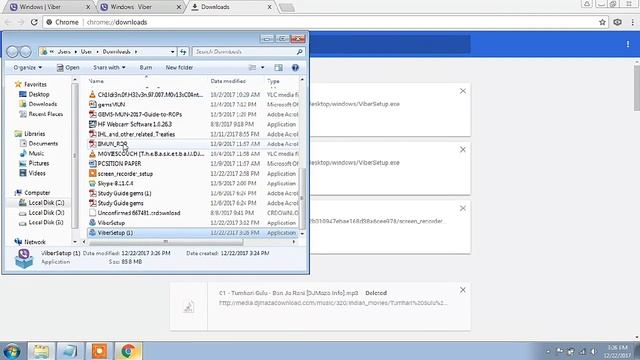640x360 pixels.
Task: Click the Explorer forward arrow button
Action: [25, 51]
